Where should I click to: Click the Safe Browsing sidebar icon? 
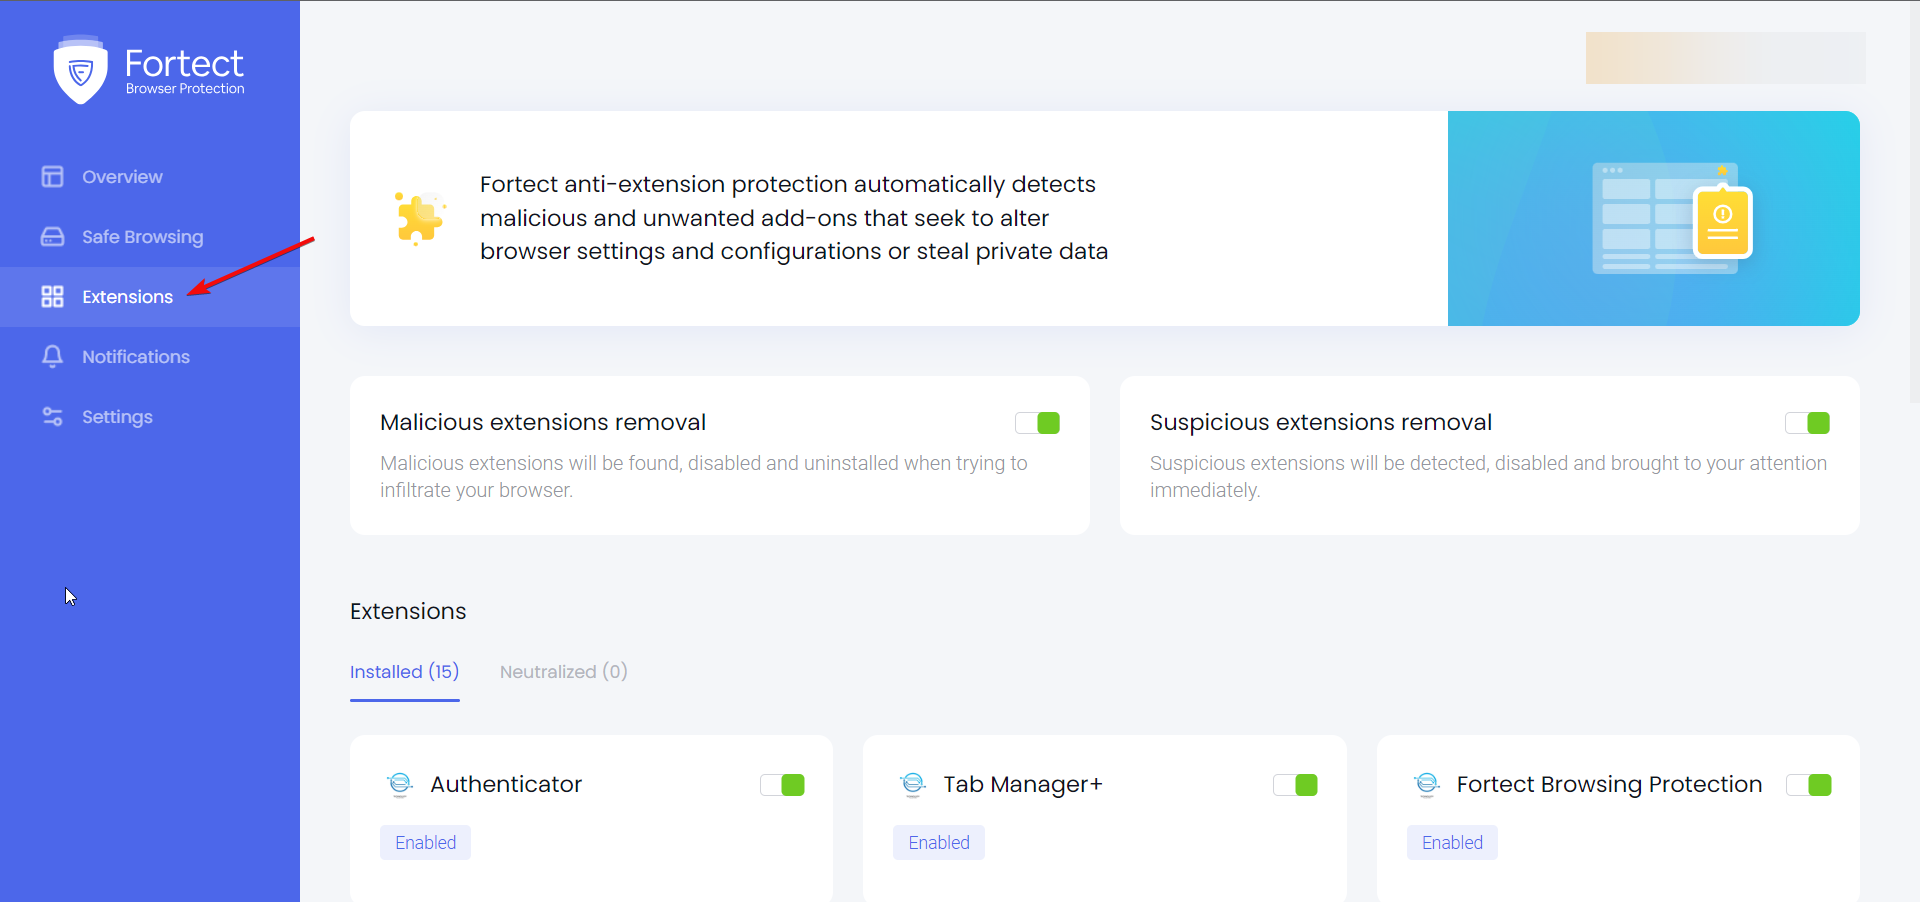tap(52, 237)
